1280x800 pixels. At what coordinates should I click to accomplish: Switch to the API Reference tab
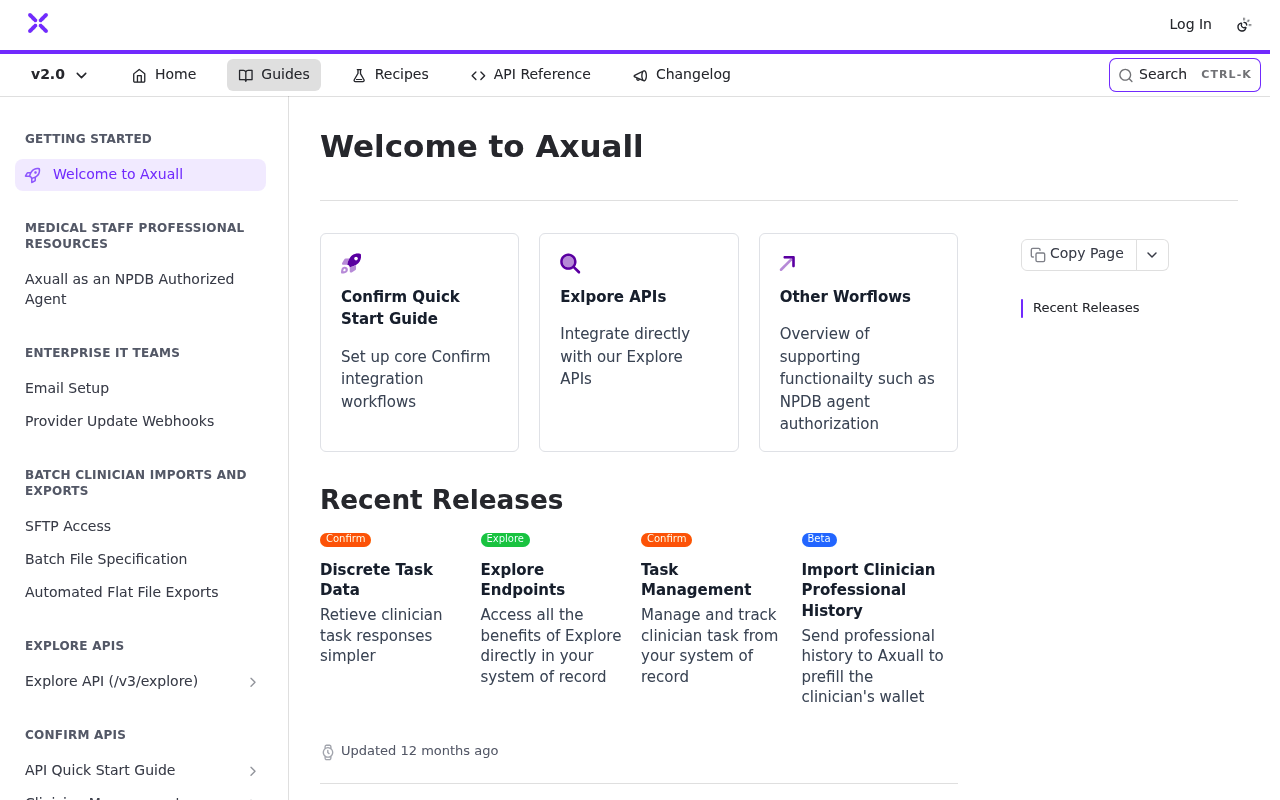(530, 75)
